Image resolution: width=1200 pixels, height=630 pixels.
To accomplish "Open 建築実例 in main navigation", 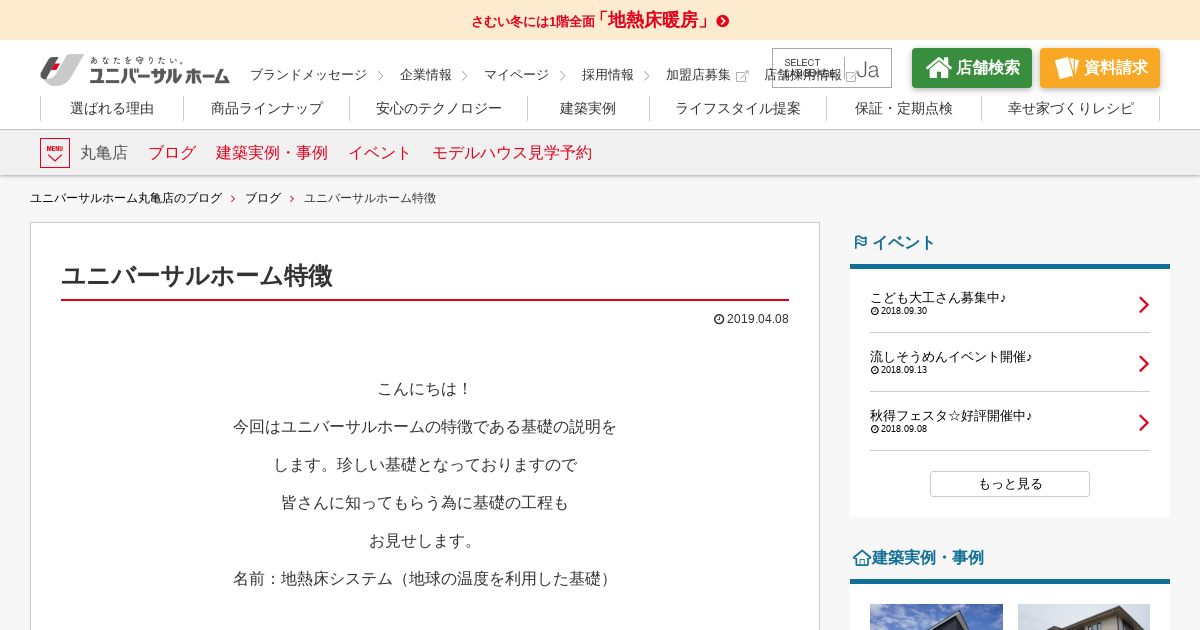I will [x=588, y=108].
